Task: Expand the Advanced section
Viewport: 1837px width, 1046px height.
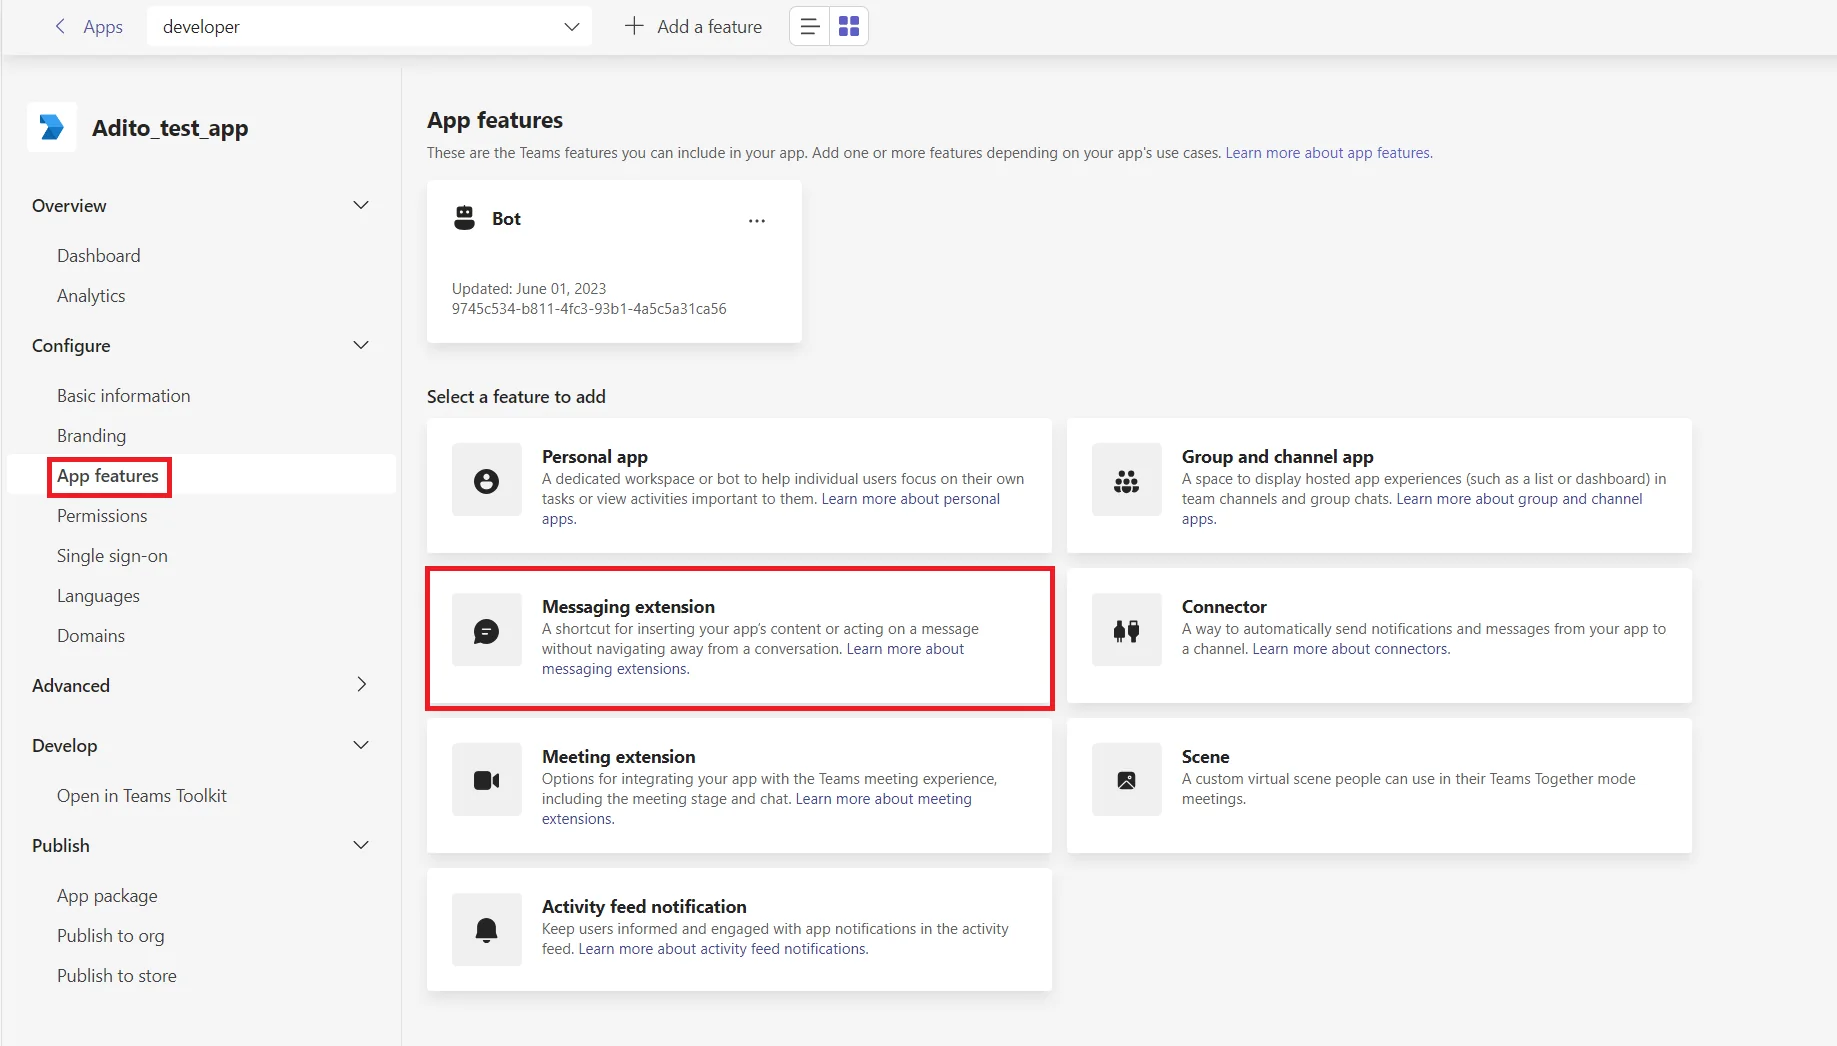Action: tap(361, 685)
